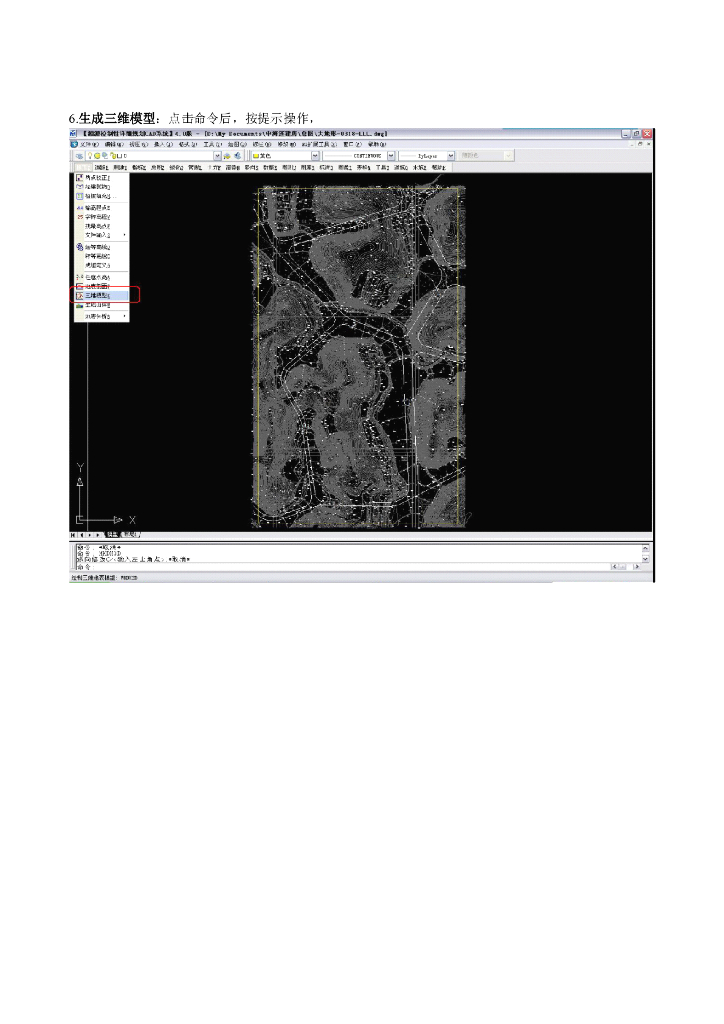Click the layer properties manager icon
The image size is (724, 1024).
tap(79, 155)
